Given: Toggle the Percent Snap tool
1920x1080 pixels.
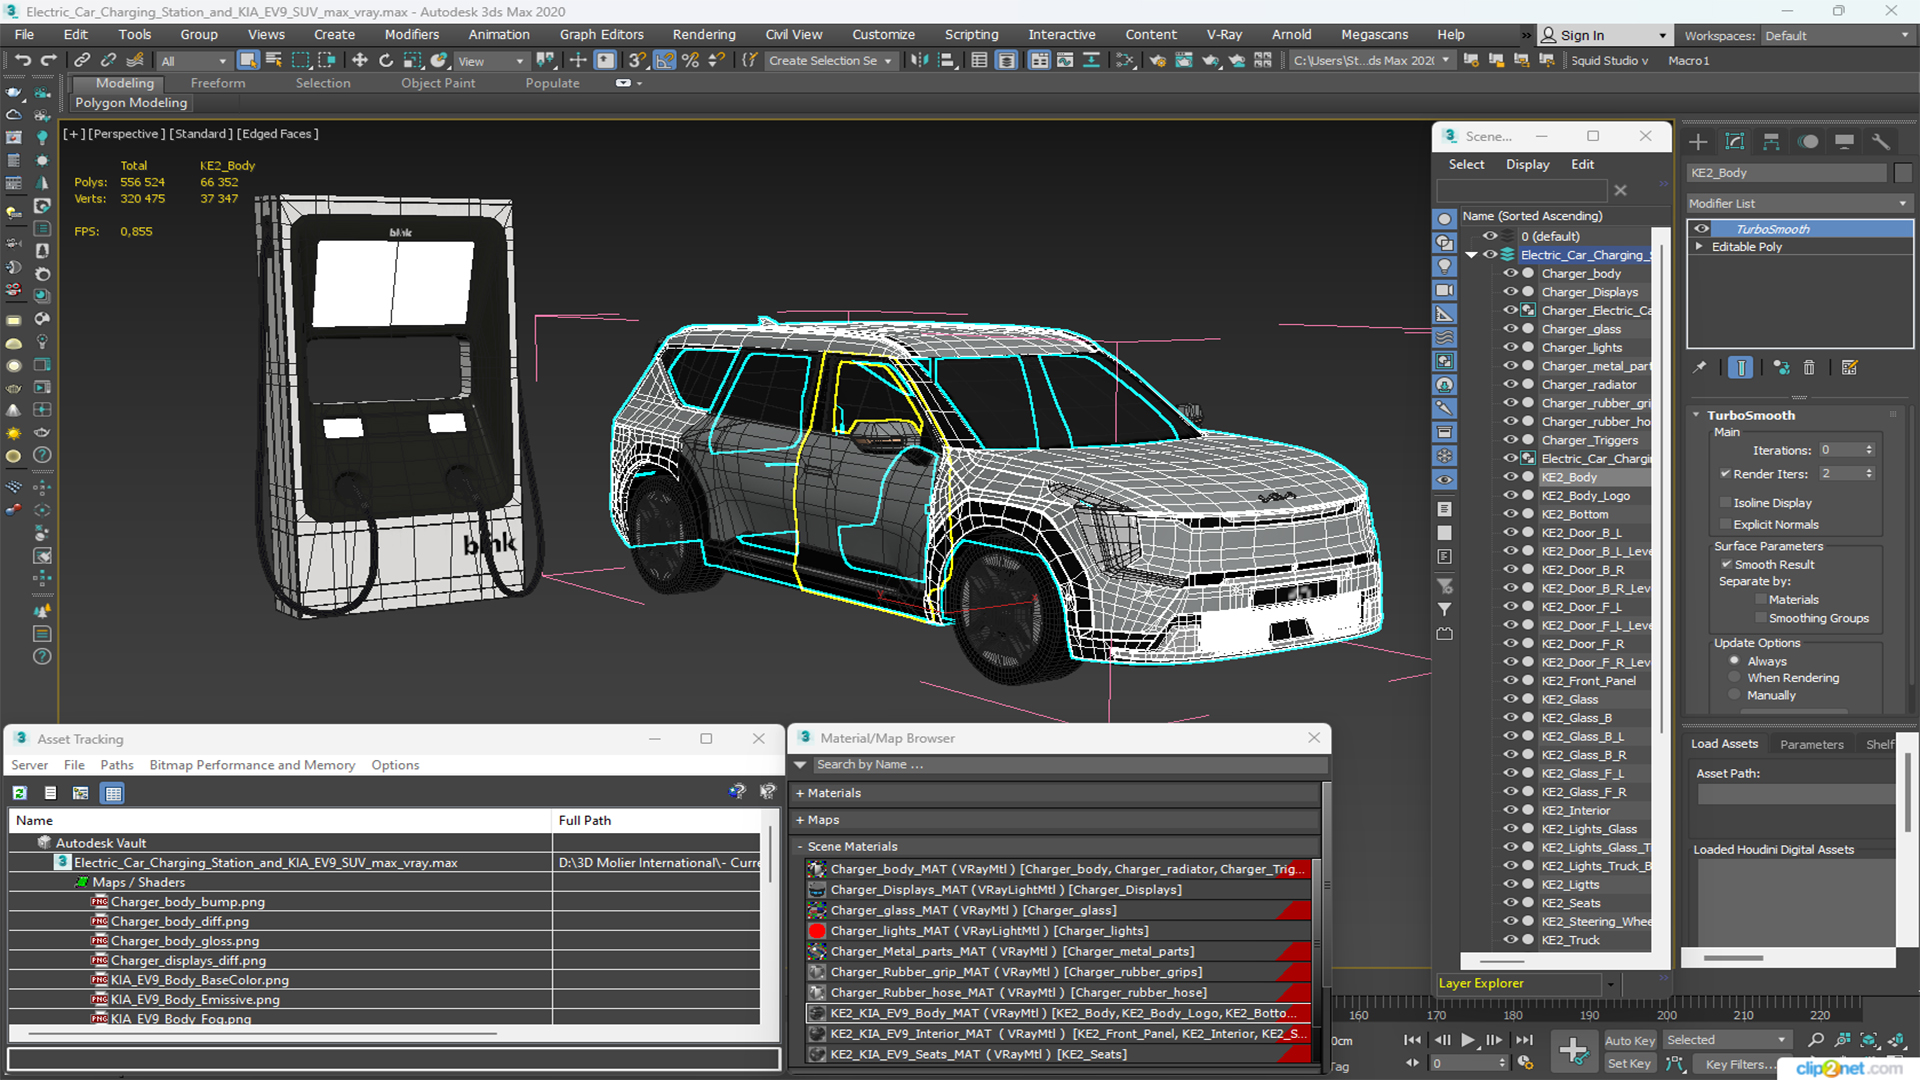Looking at the screenshot, I should coord(690,61).
